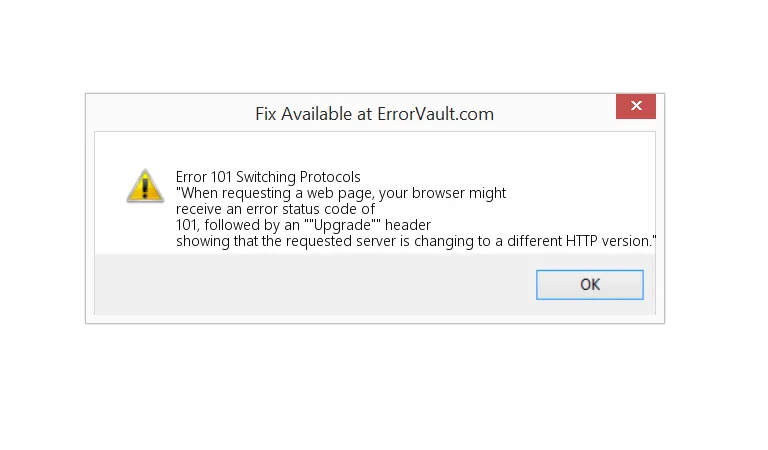Click the yellow warning triangle icon
768x450 pixels.
coord(145,185)
